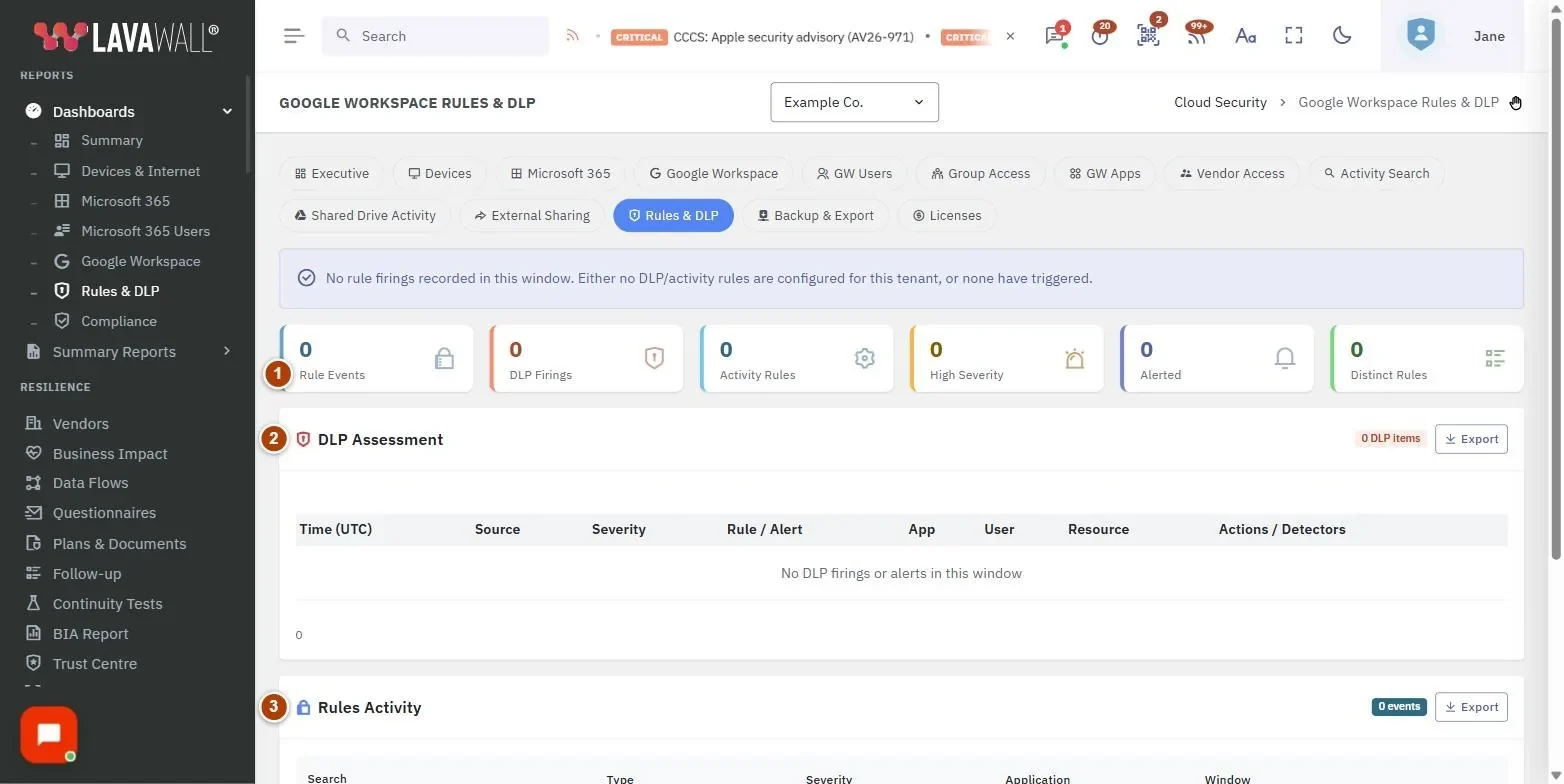Click the Cloud Security breadcrumb link
Screen dimensions: 1564x784
pos(1220,102)
